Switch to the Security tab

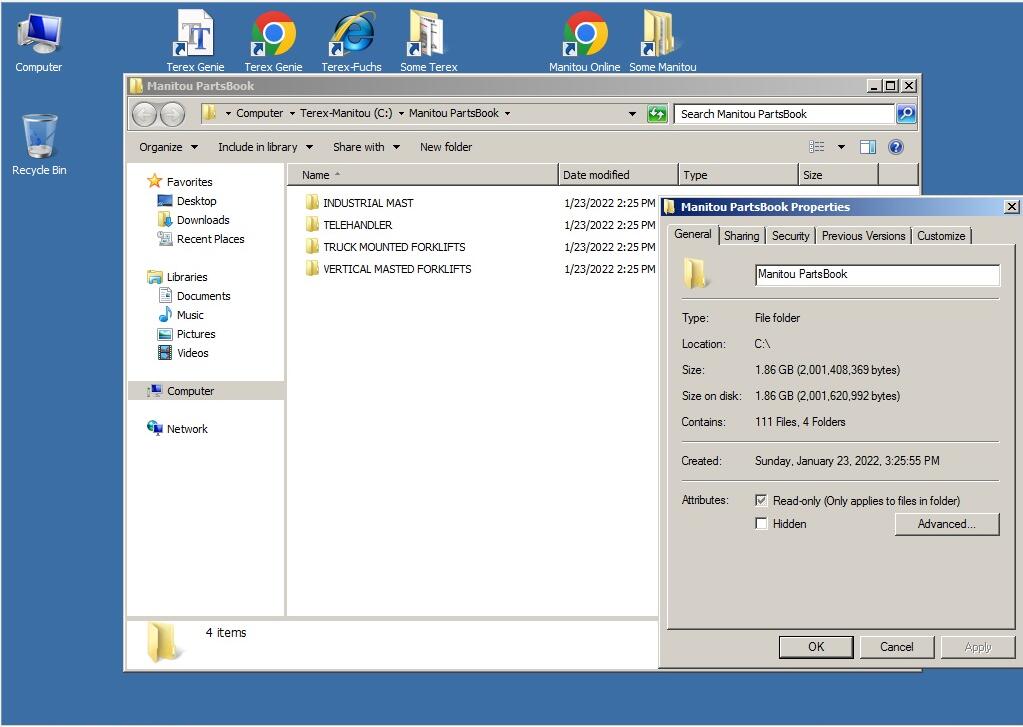[x=790, y=236]
